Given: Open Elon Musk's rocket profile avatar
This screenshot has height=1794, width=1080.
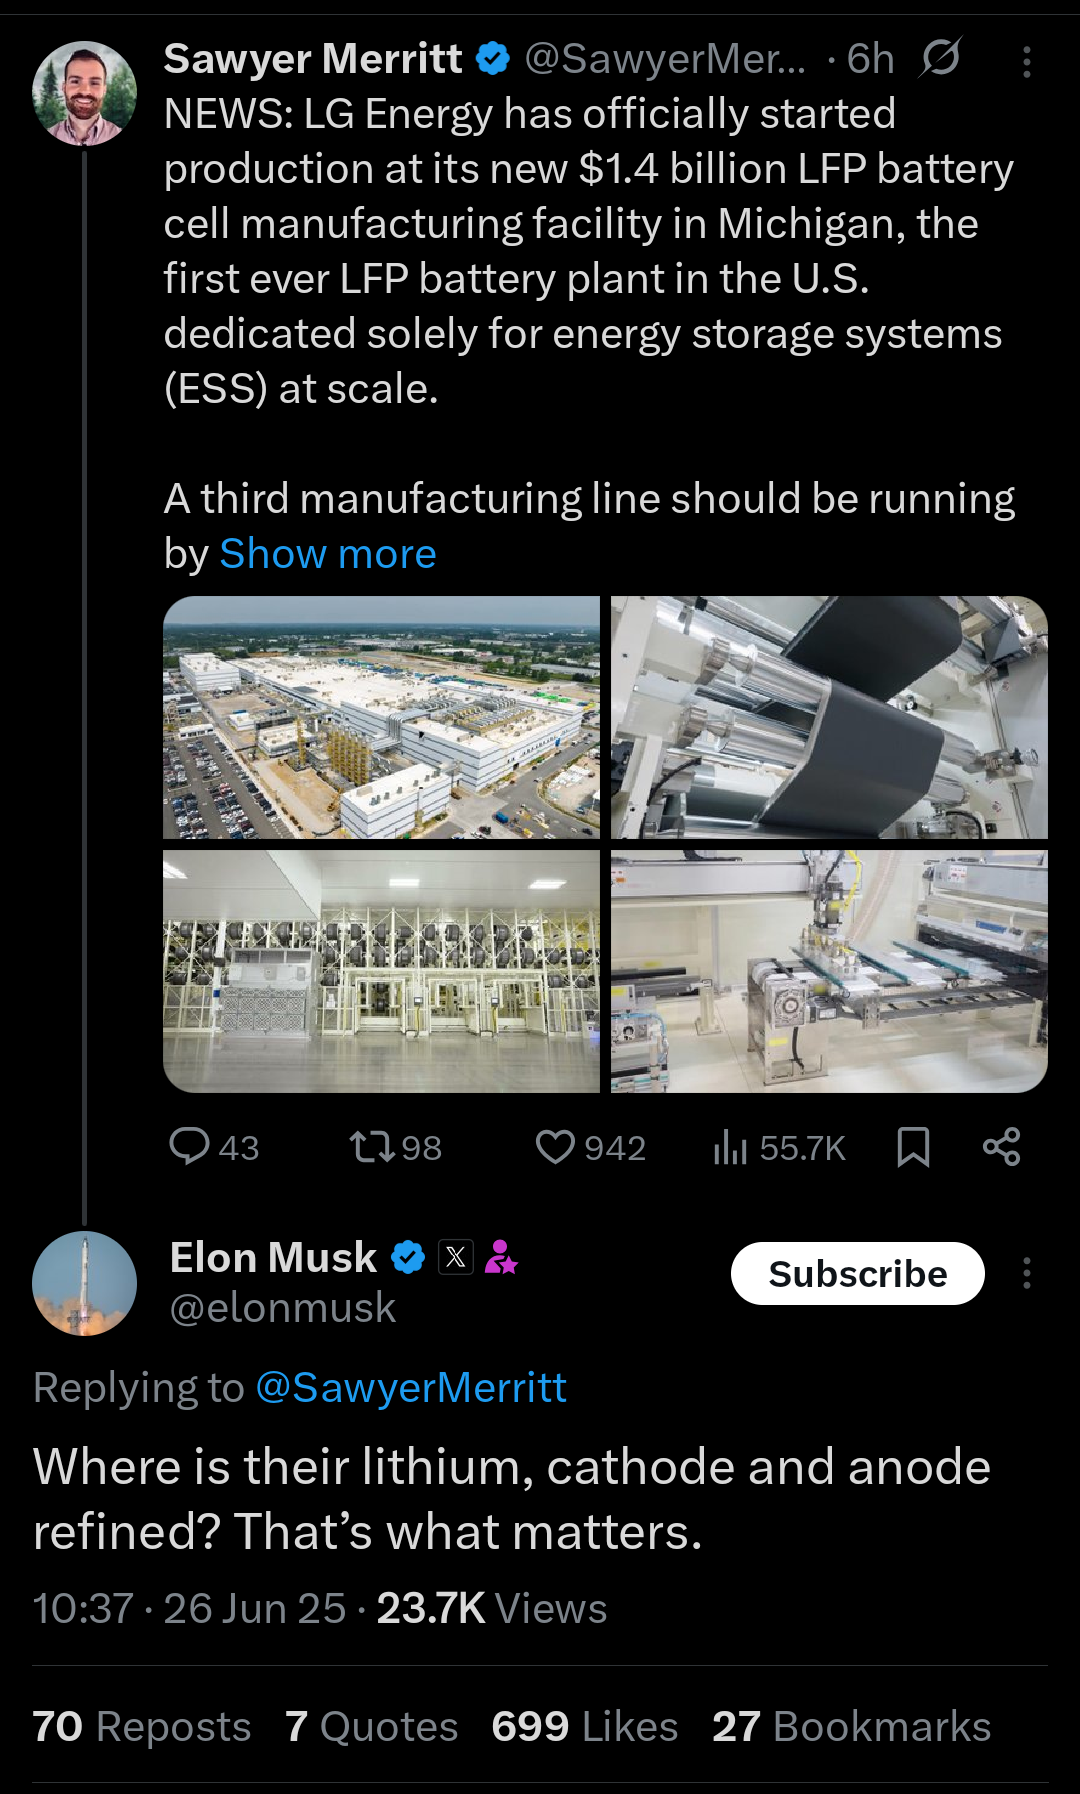Looking at the screenshot, I should pos(85,1283).
